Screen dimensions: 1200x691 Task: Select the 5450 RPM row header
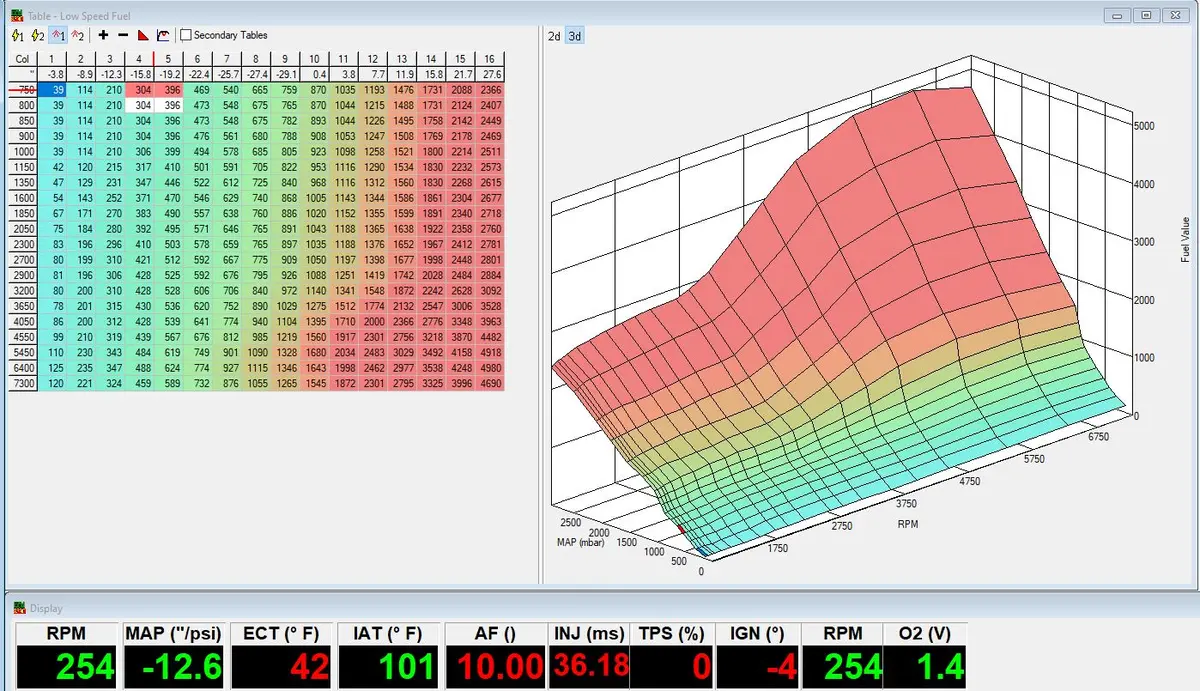pos(23,351)
